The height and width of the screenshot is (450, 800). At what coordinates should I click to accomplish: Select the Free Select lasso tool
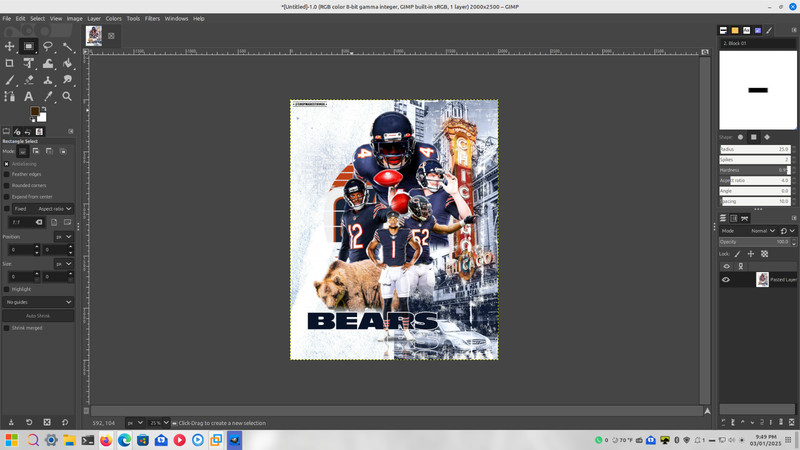[48, 46]
